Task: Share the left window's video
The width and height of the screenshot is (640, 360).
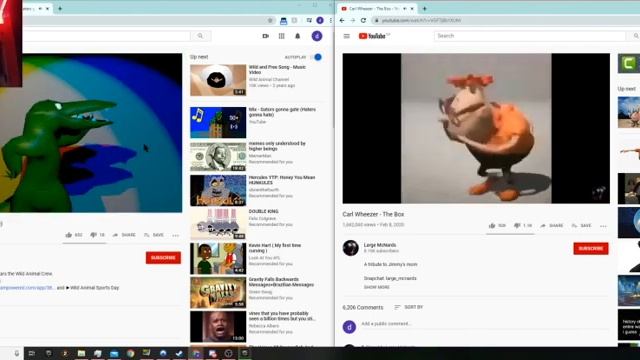Action: pos(124,235)
